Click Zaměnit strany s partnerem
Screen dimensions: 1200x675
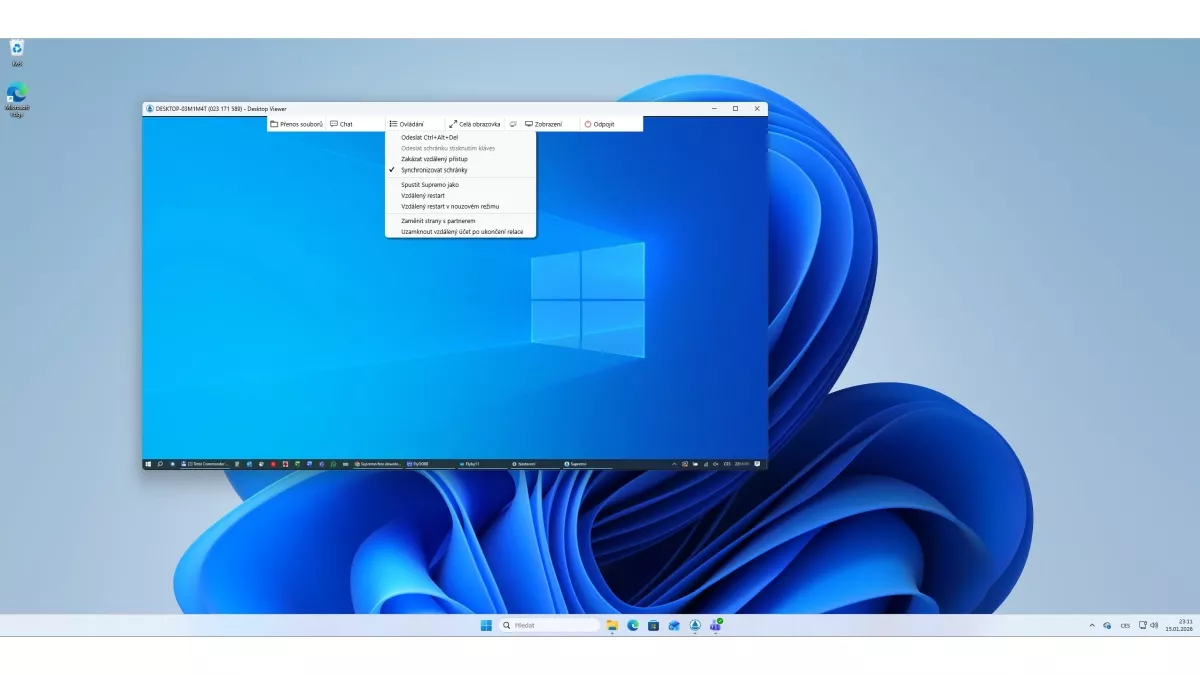[438, 220]
